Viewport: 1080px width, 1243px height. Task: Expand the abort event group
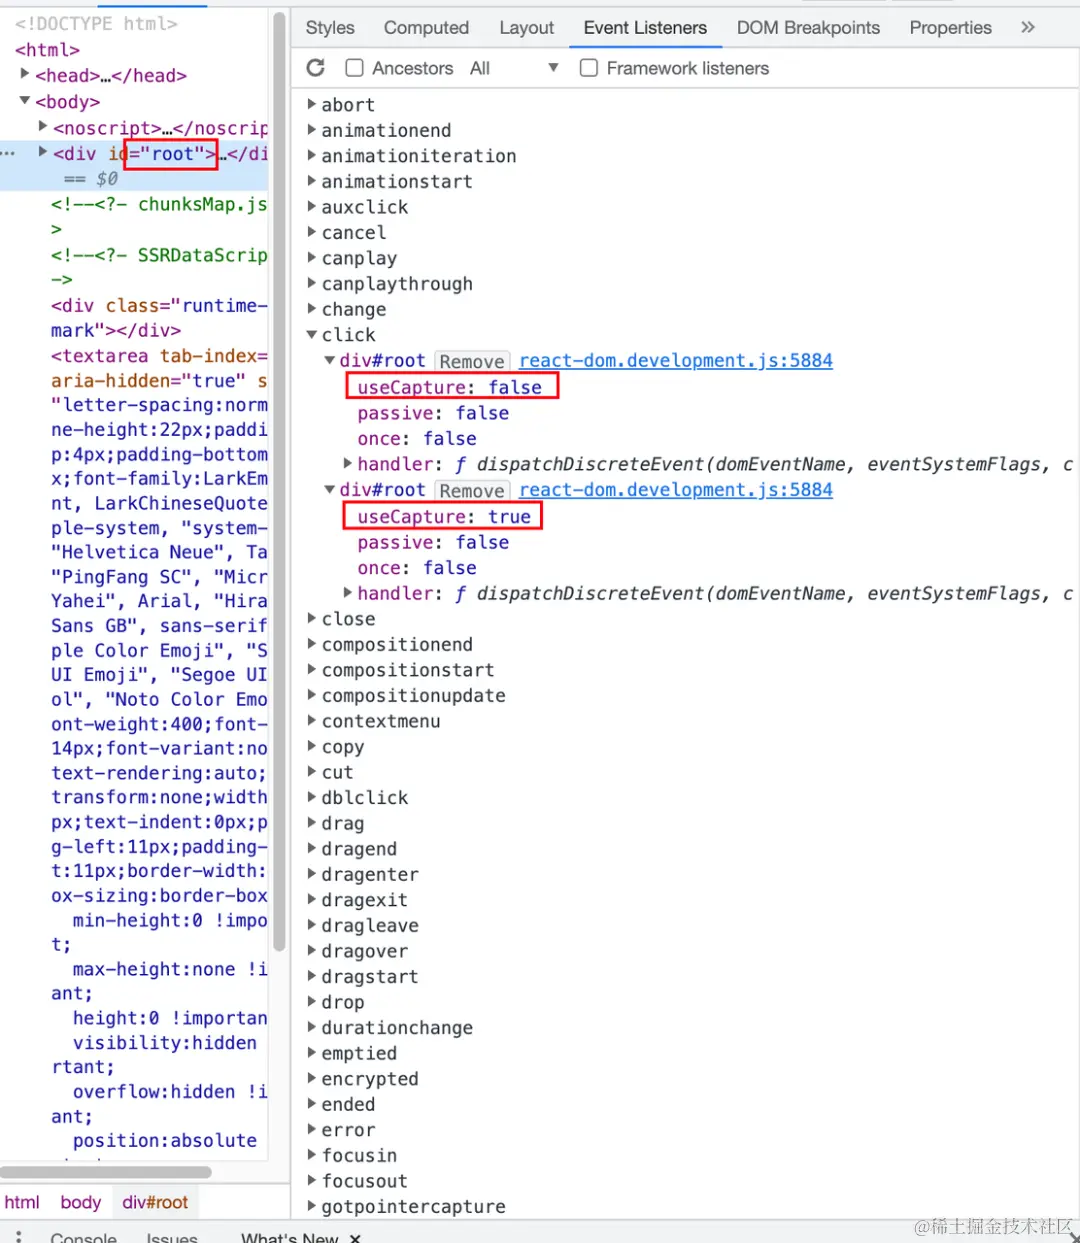pyautogui.click(x=312, y=104)
